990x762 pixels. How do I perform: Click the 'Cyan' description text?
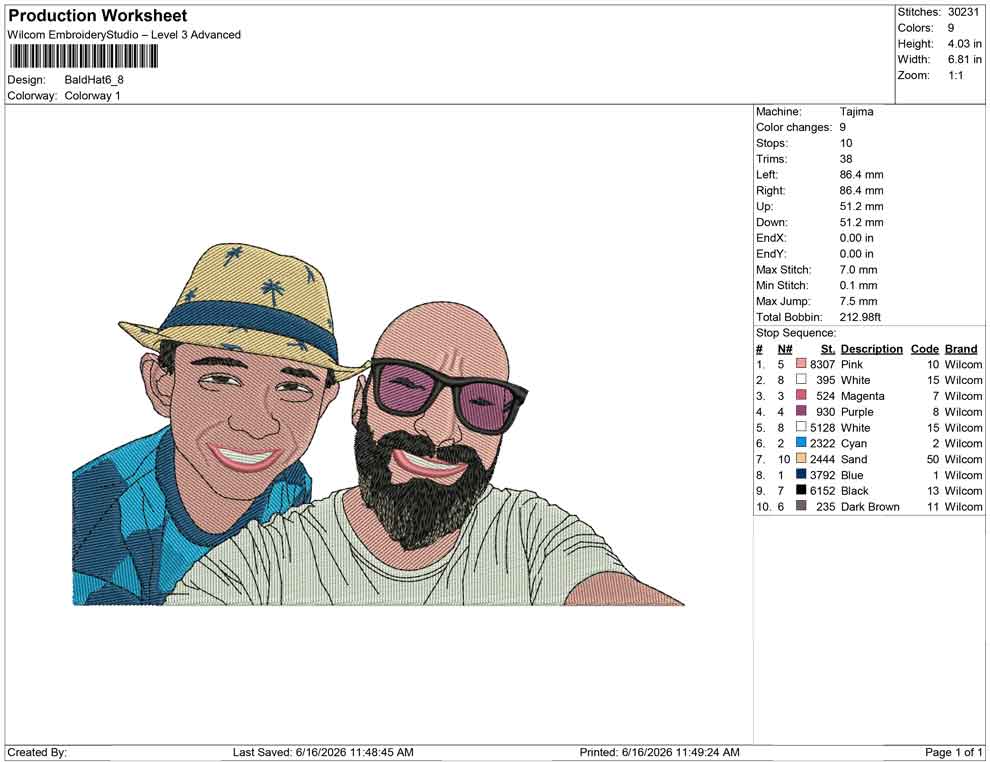click(x=854, y=443)
